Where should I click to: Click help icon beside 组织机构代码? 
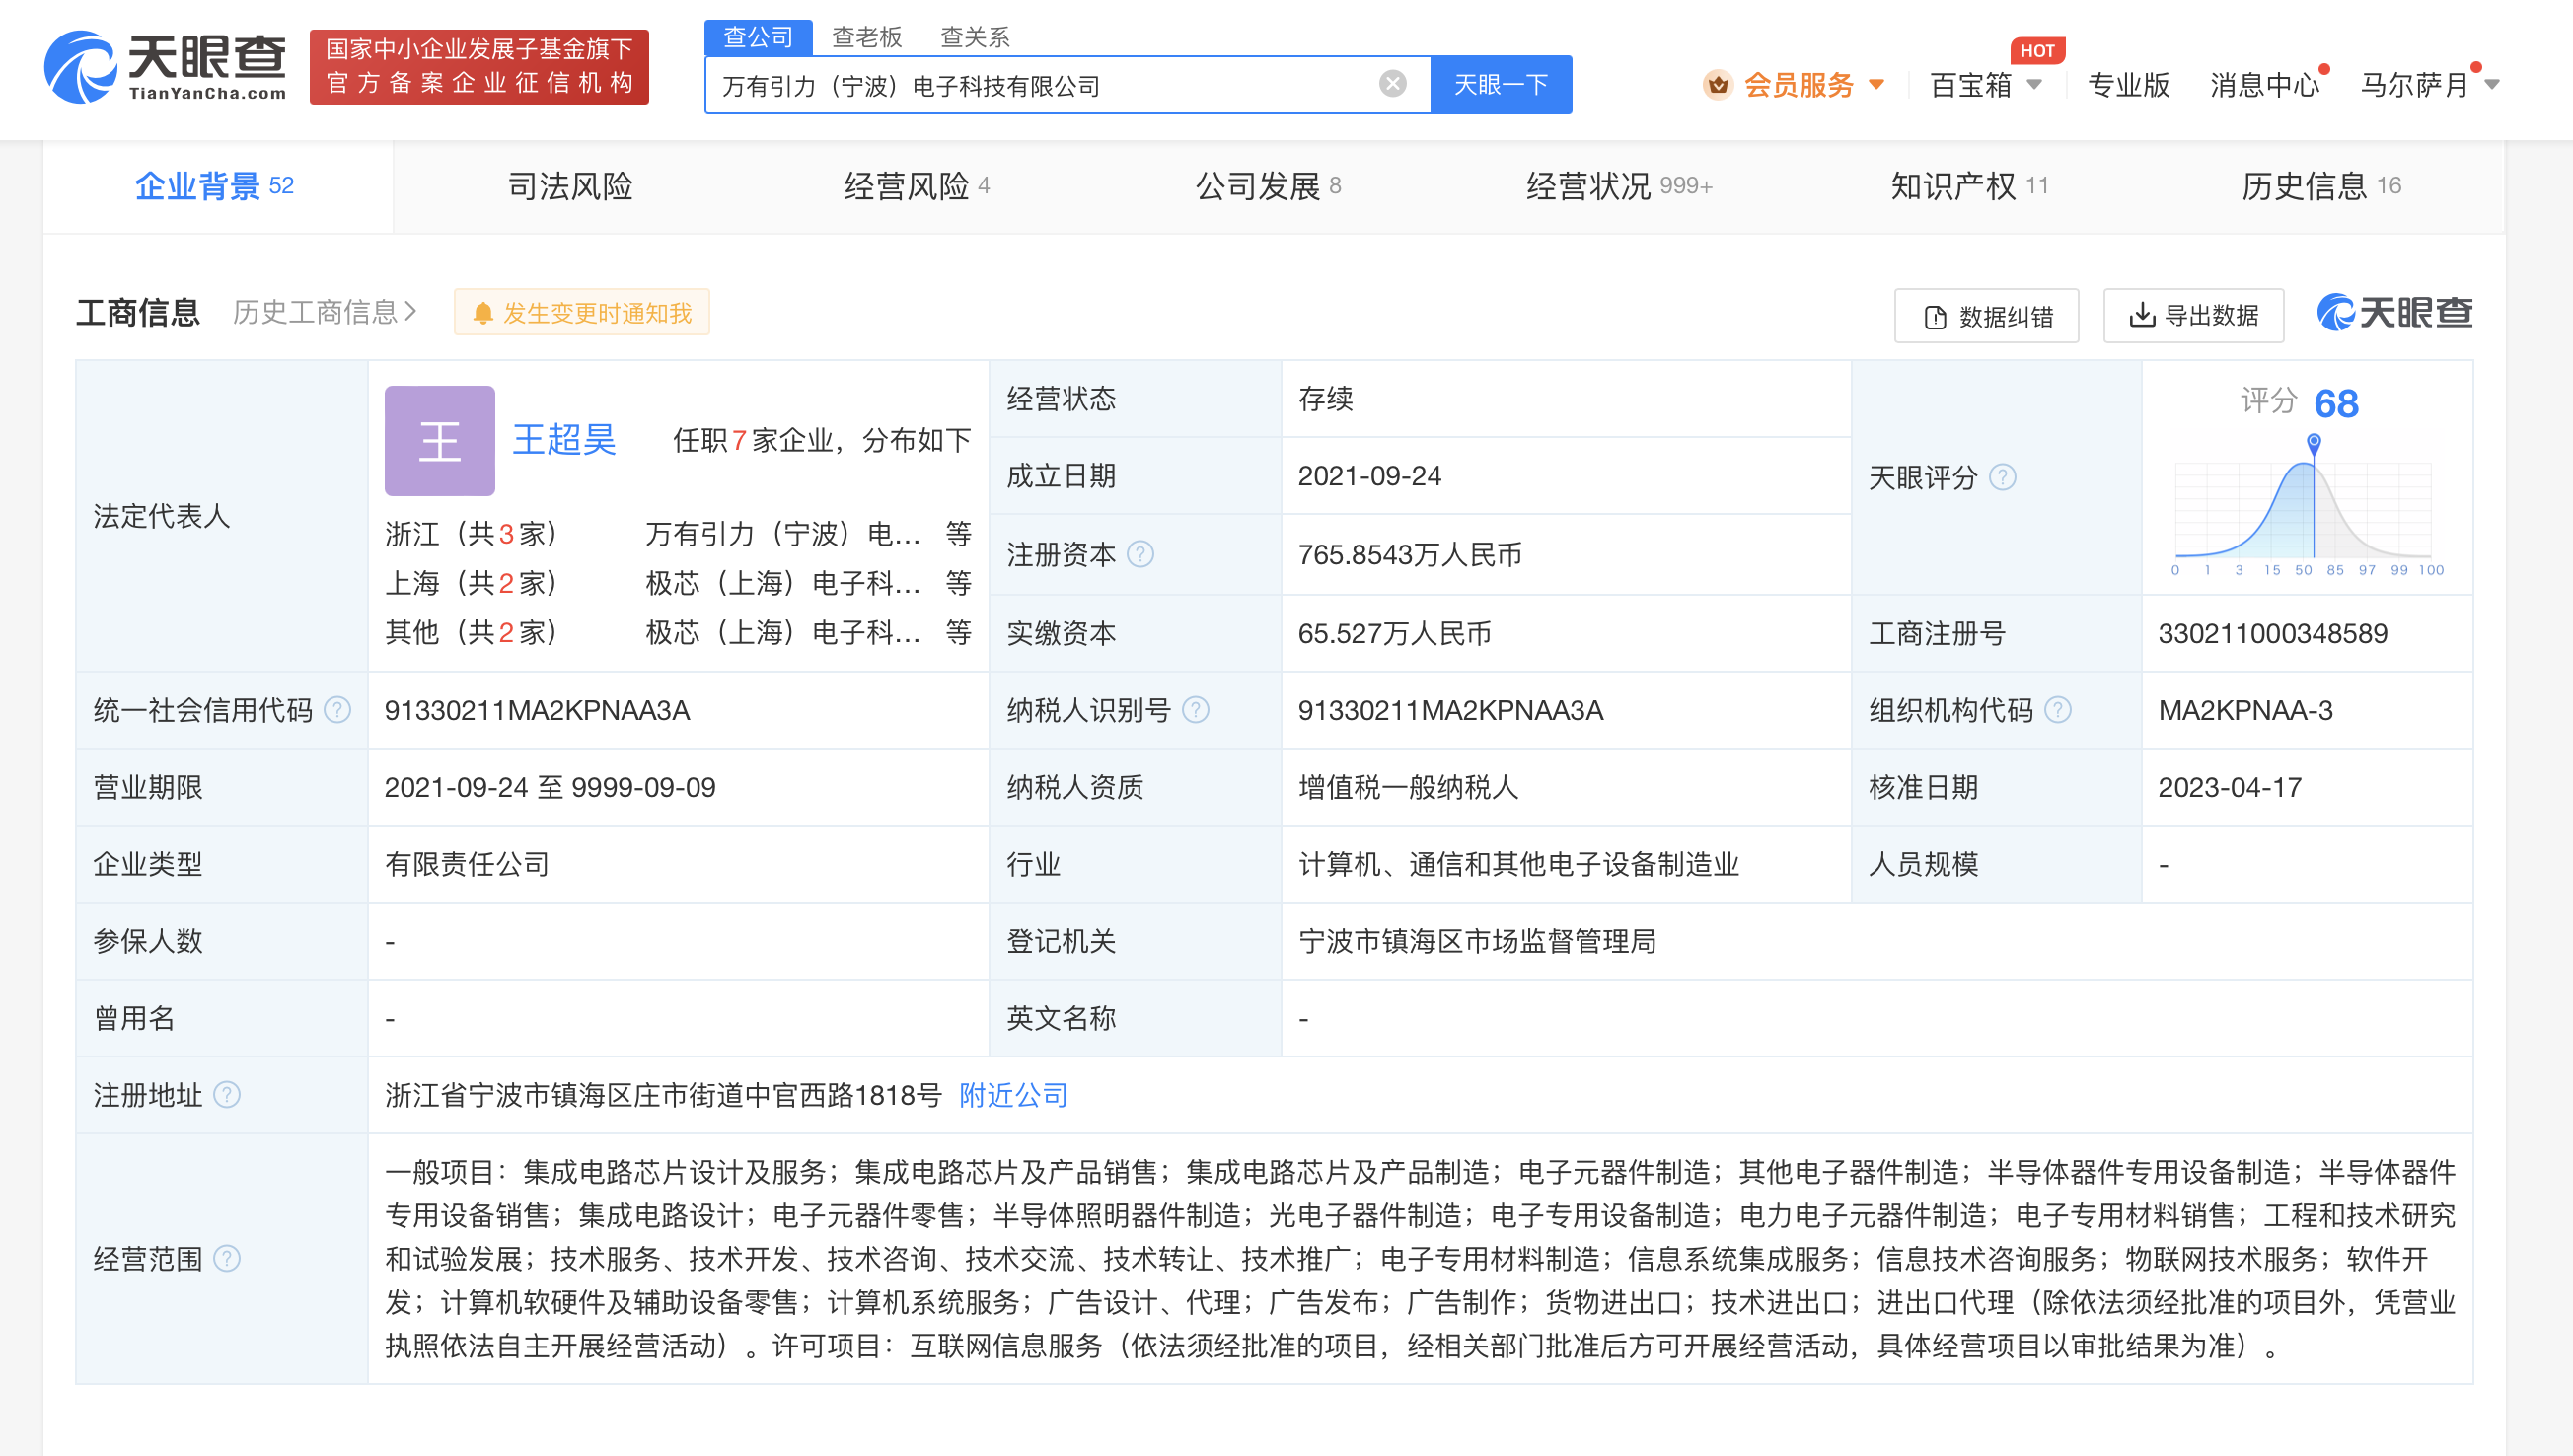tap(2058, 710)
